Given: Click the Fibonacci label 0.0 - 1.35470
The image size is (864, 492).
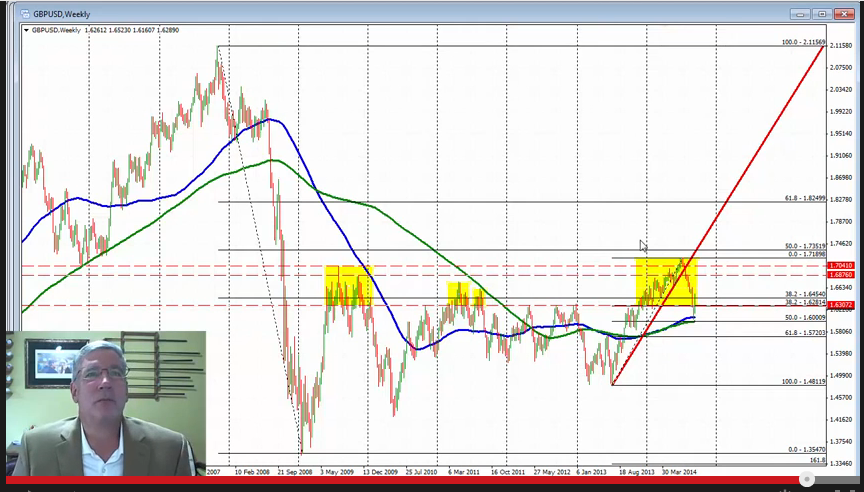Looking at the screenshot, I should click(x=807, y=450).
